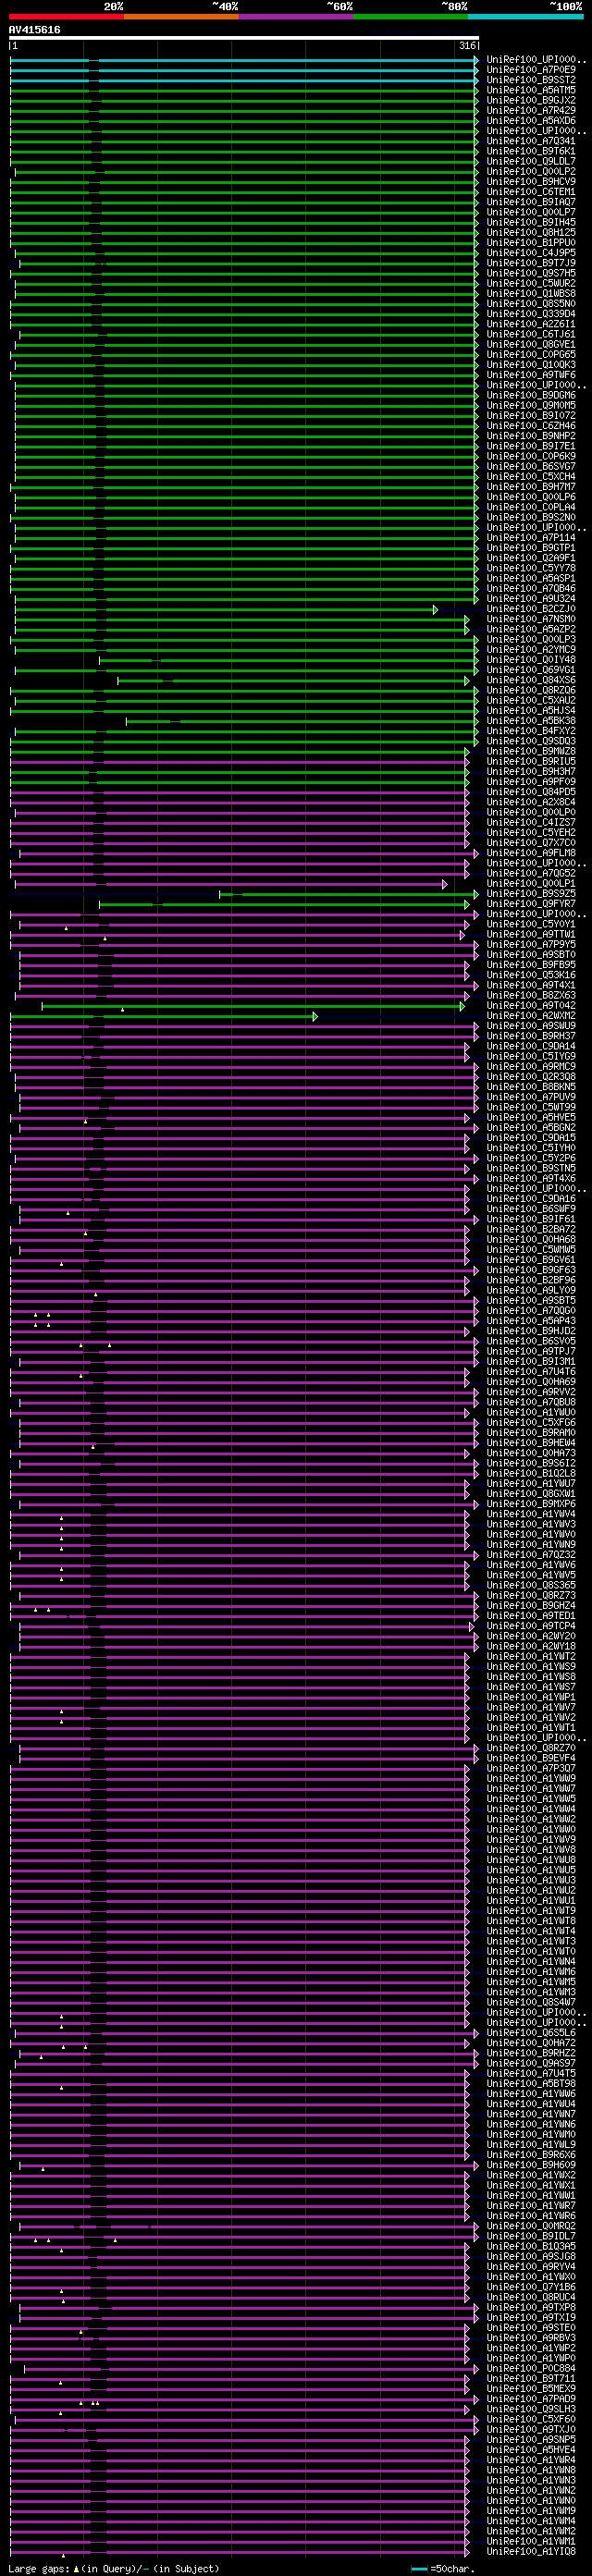Click the cyan 100% identity color segment

(x=525, y=16)
